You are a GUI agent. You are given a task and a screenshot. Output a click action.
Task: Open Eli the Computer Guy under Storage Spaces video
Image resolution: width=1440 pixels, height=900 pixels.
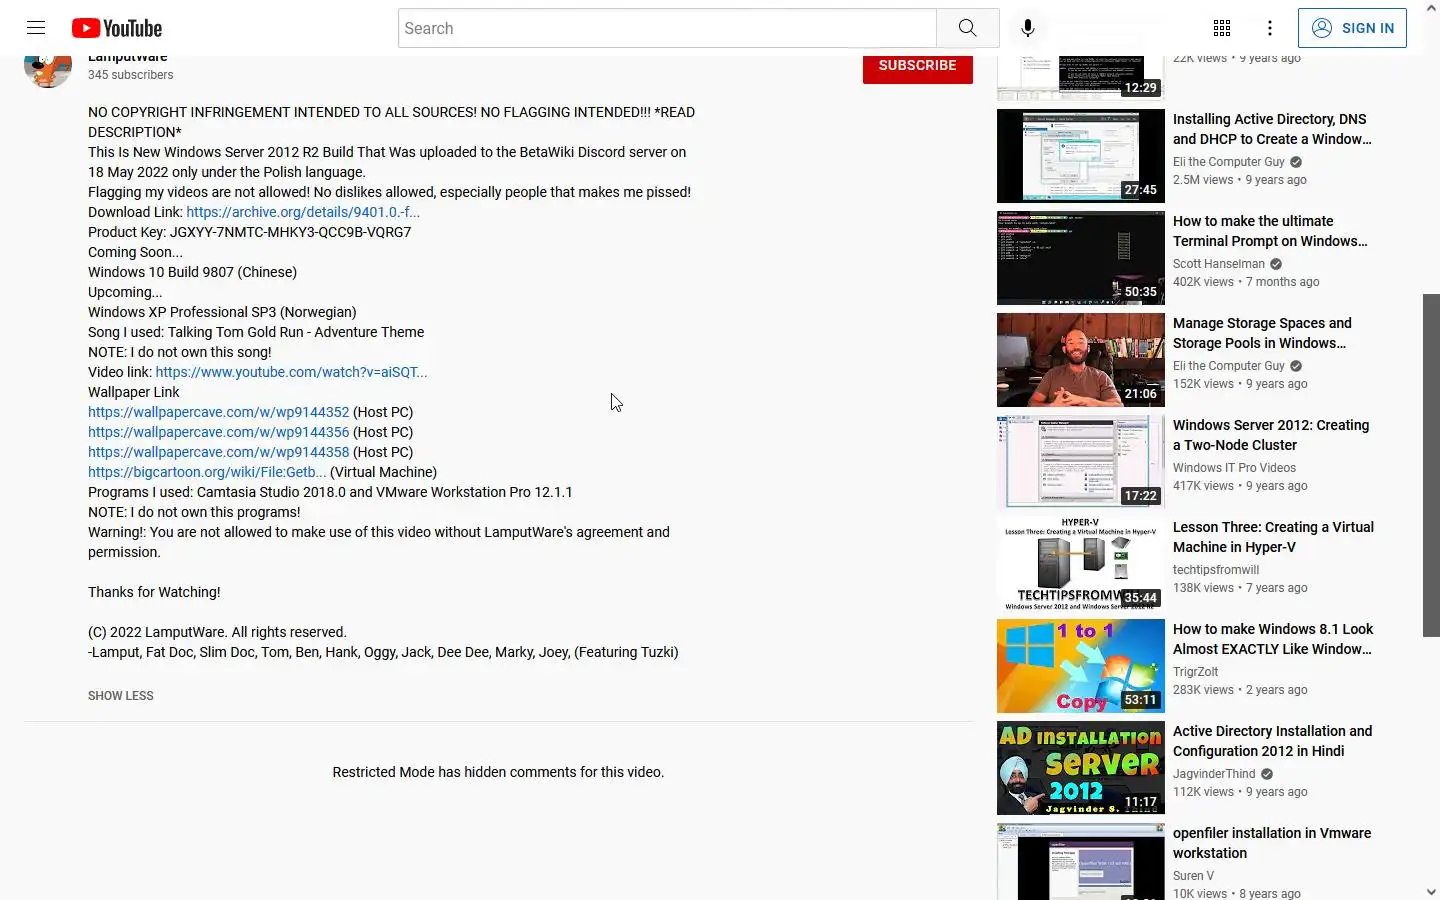(x=1229, y=366)
